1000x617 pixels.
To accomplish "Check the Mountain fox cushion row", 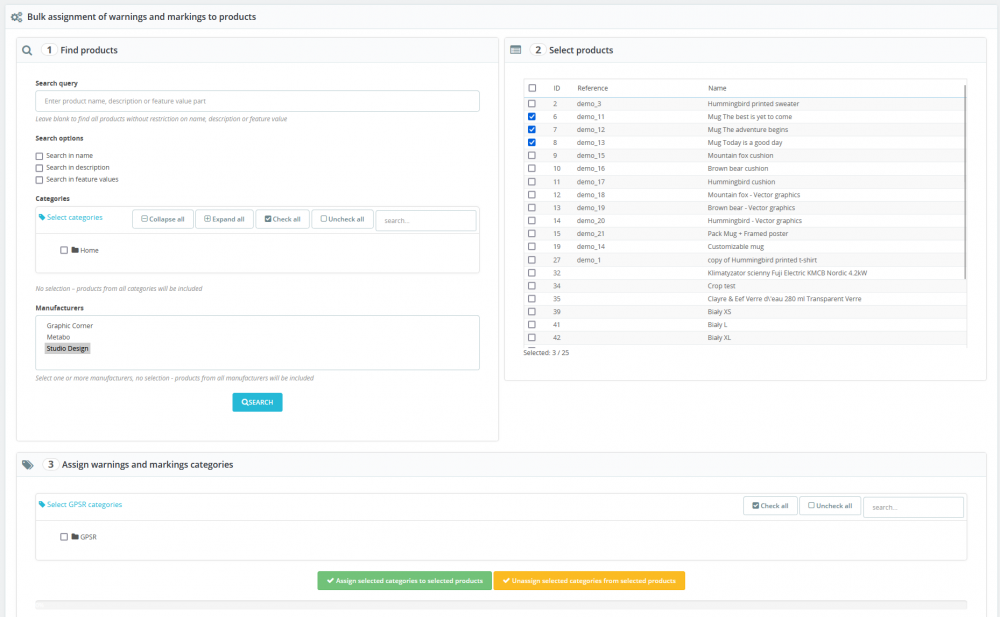I will (x=532, y=156).
